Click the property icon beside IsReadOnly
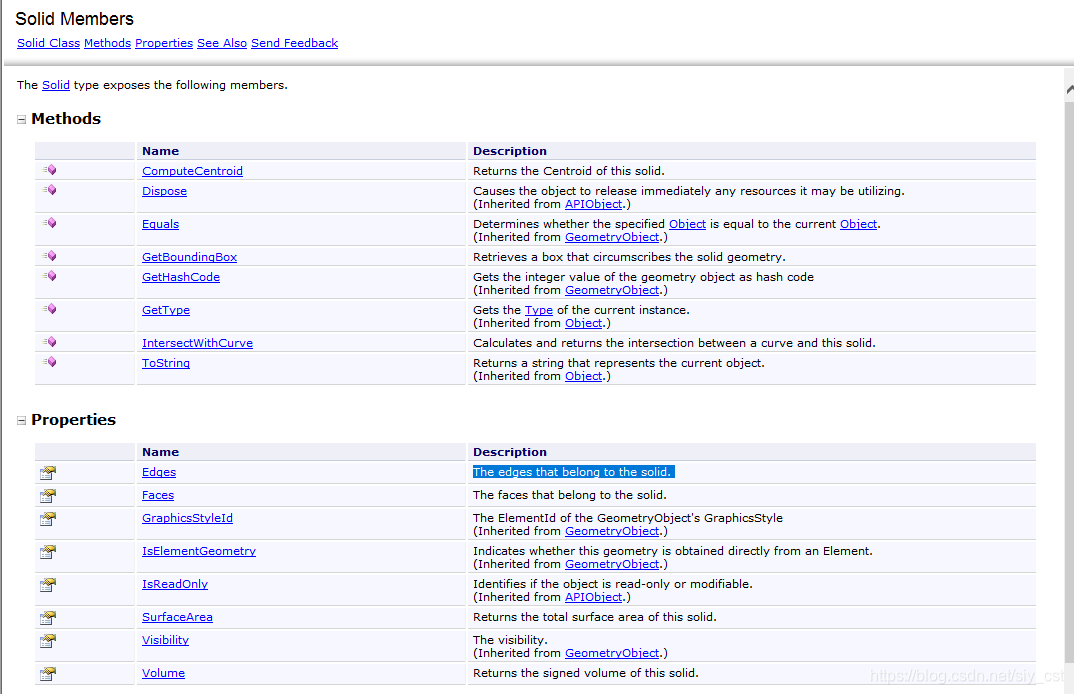The width and height of the screenshot is (1074, 694). tap(48, 584)
